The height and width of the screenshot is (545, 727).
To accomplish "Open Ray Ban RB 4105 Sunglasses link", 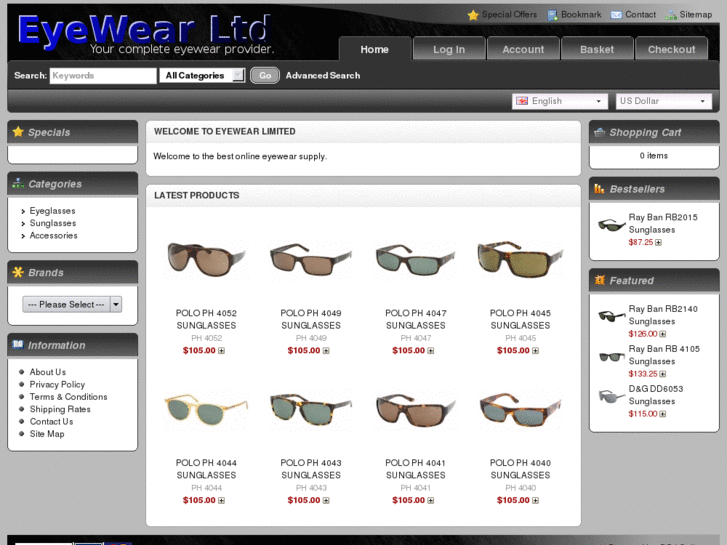I will [x=664, y=355].
